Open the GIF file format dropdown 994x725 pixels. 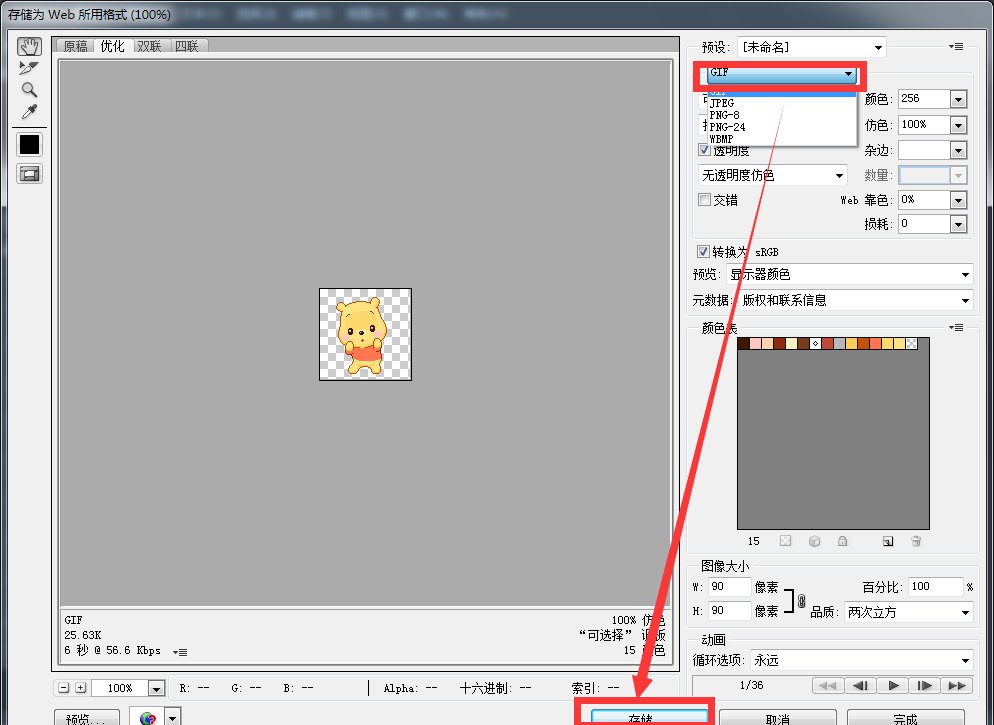point(782,74)
